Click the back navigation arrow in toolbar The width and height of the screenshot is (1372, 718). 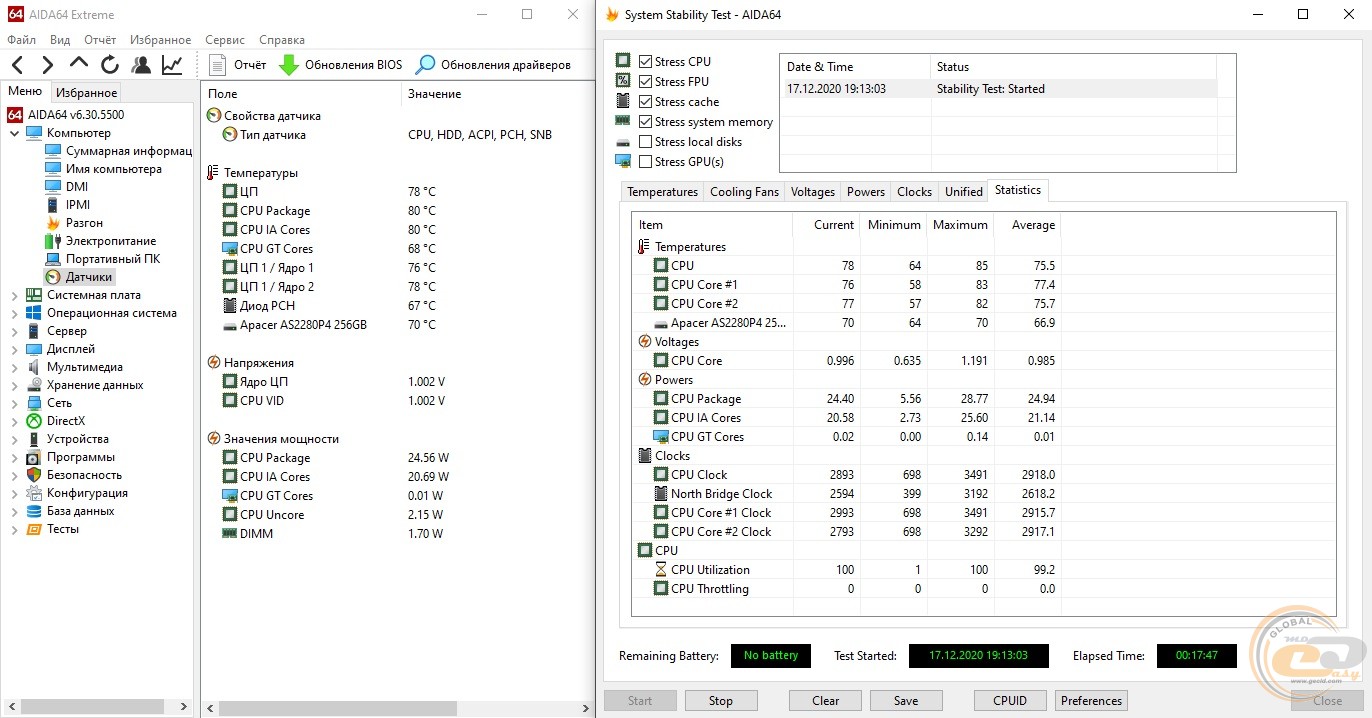coord(17,65)
